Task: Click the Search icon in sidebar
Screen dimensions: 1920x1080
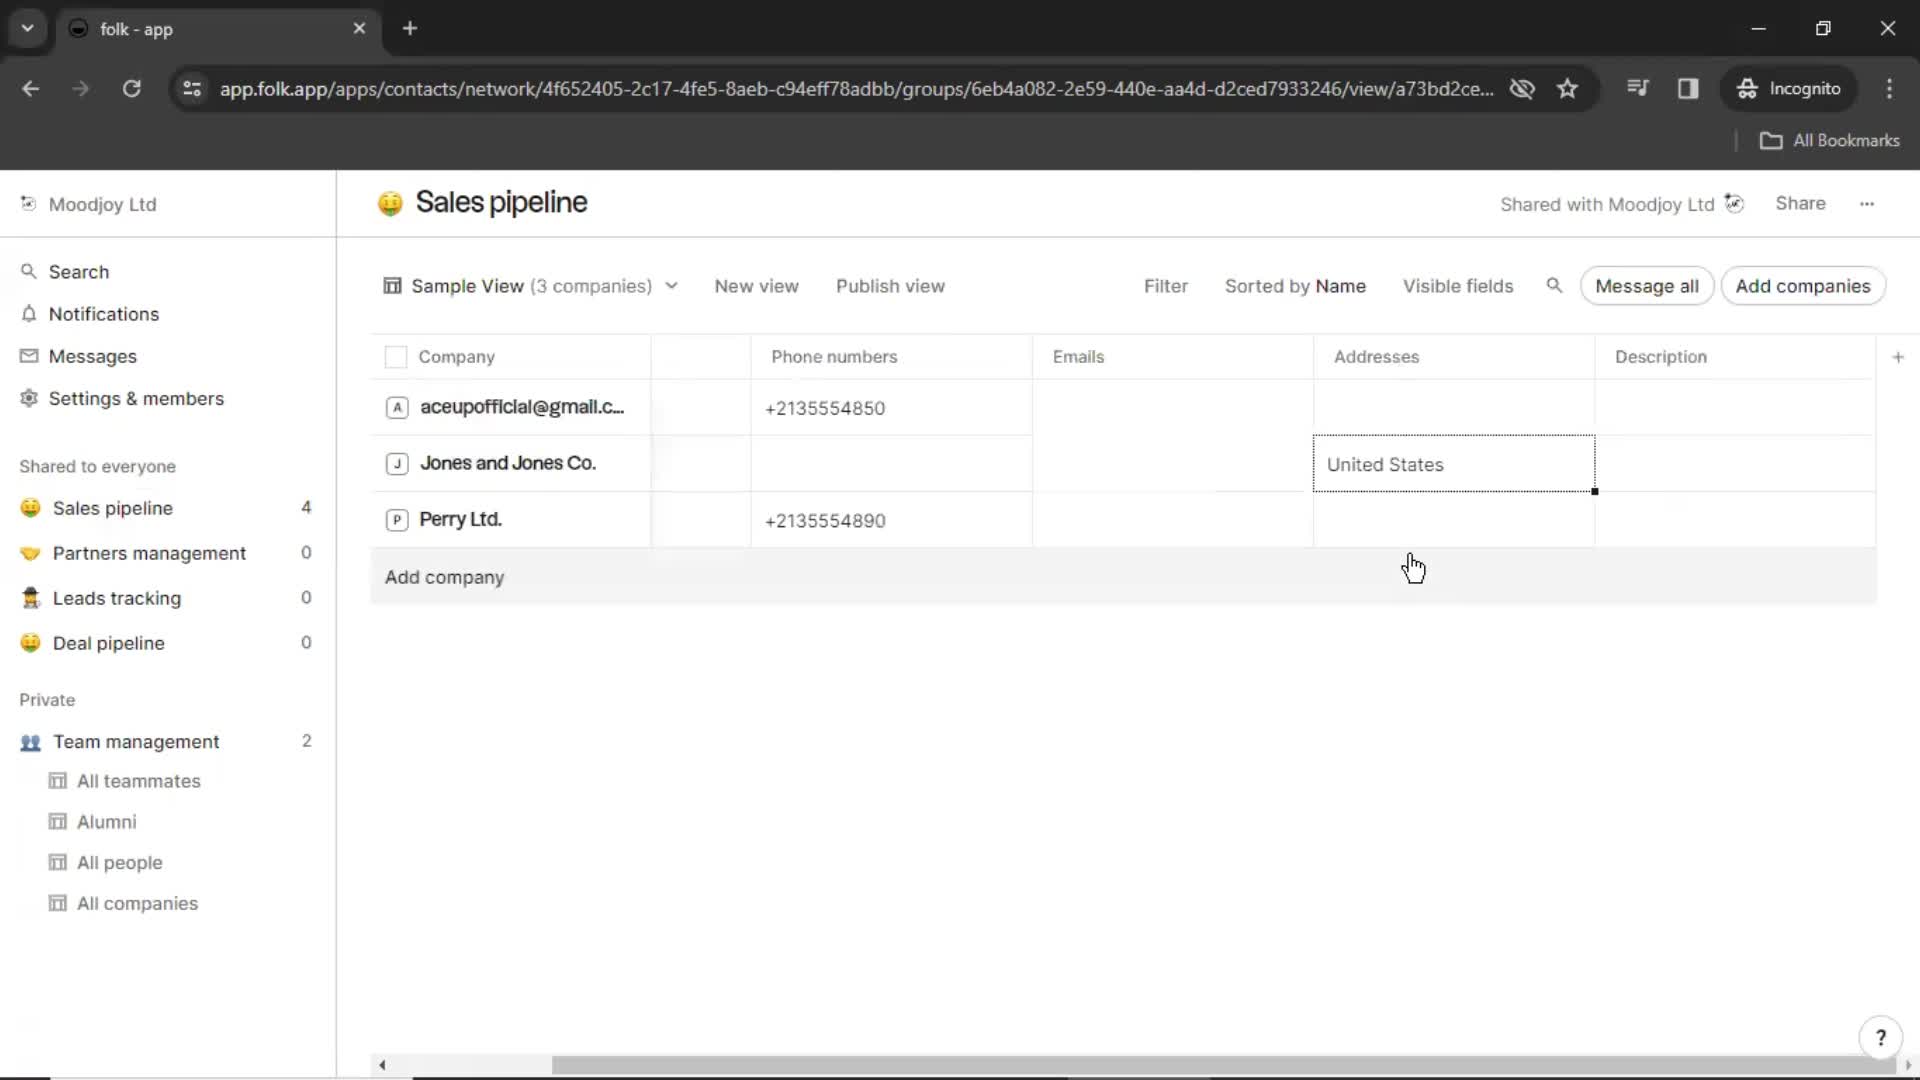Action: 29,272
